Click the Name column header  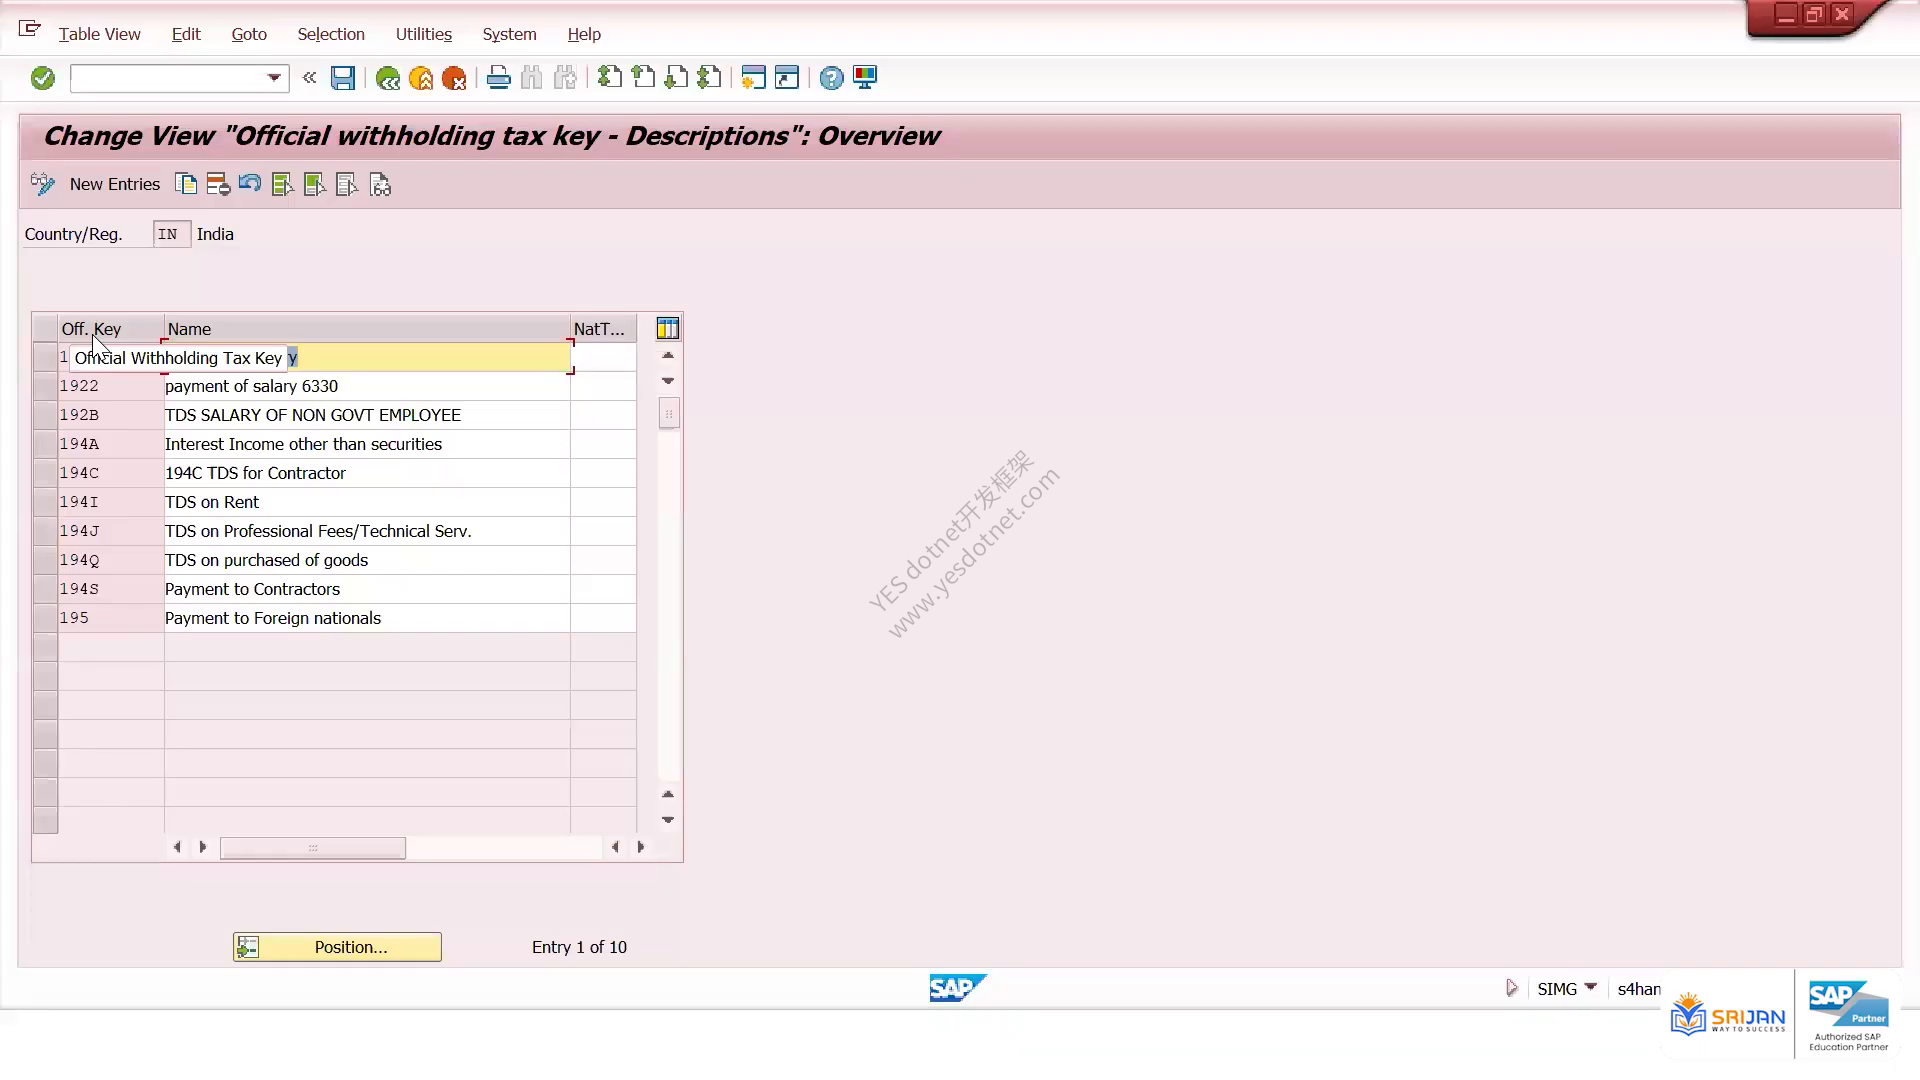[x=367, y=329]
